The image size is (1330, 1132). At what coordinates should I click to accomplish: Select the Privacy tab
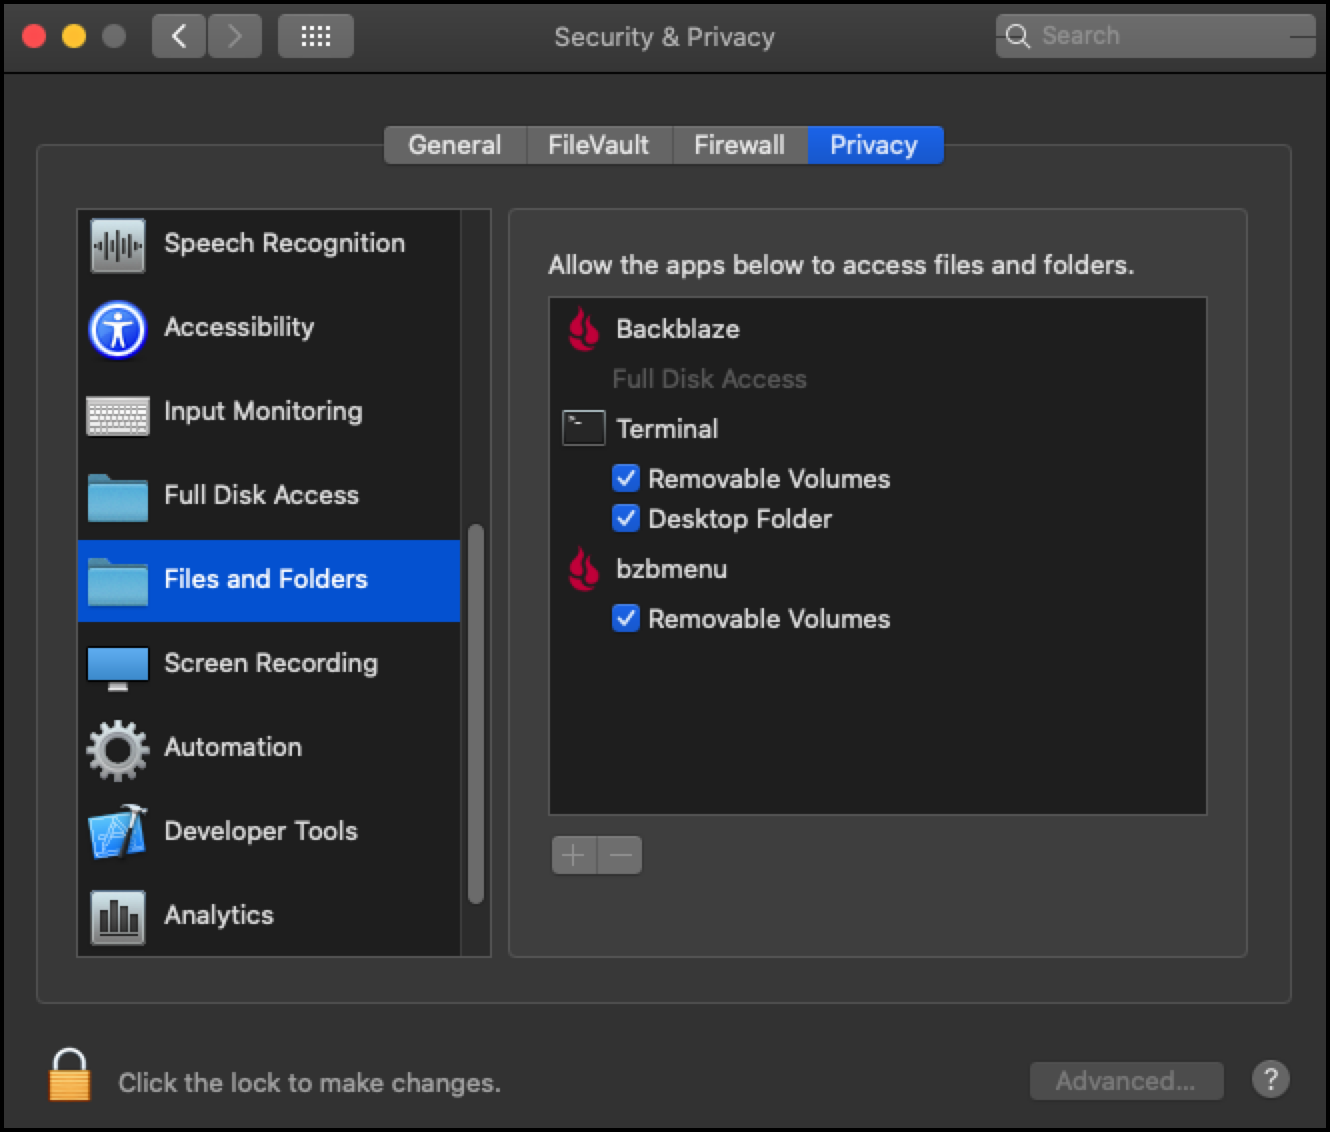[x=874, y=145]
